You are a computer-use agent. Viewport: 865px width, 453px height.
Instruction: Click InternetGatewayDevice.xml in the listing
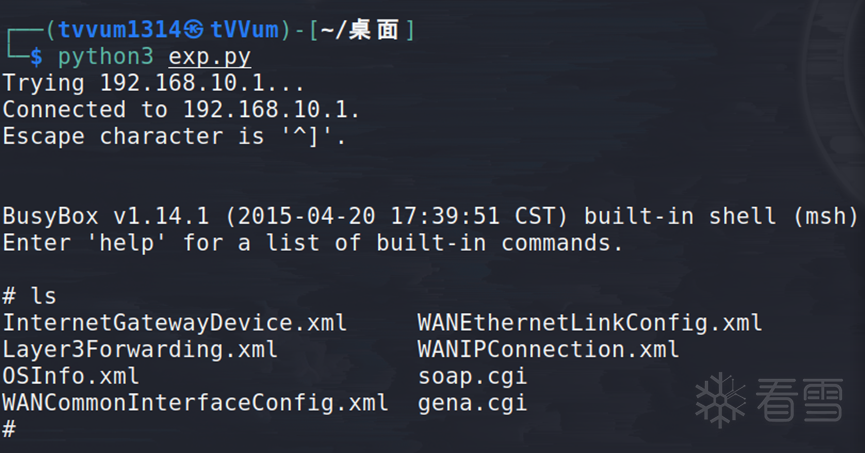pyautogui.click(x=175, y=323)
